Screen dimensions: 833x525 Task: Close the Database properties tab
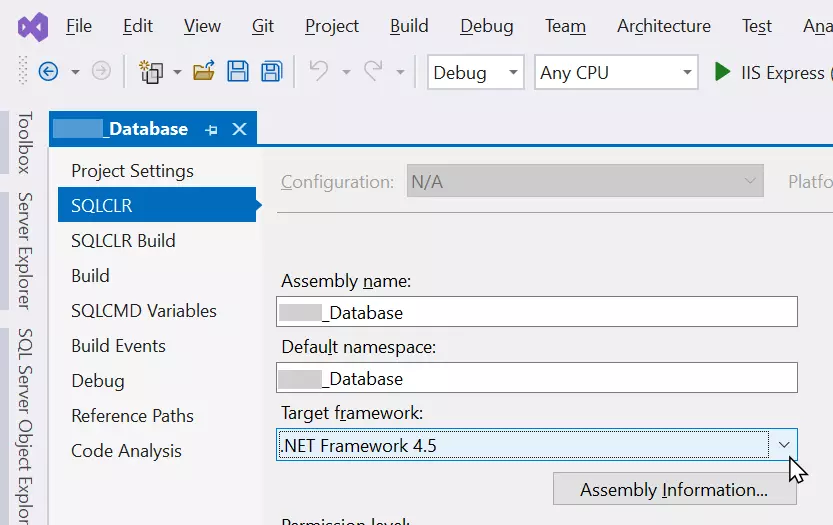pyautogui.click(x=240, y=129)
